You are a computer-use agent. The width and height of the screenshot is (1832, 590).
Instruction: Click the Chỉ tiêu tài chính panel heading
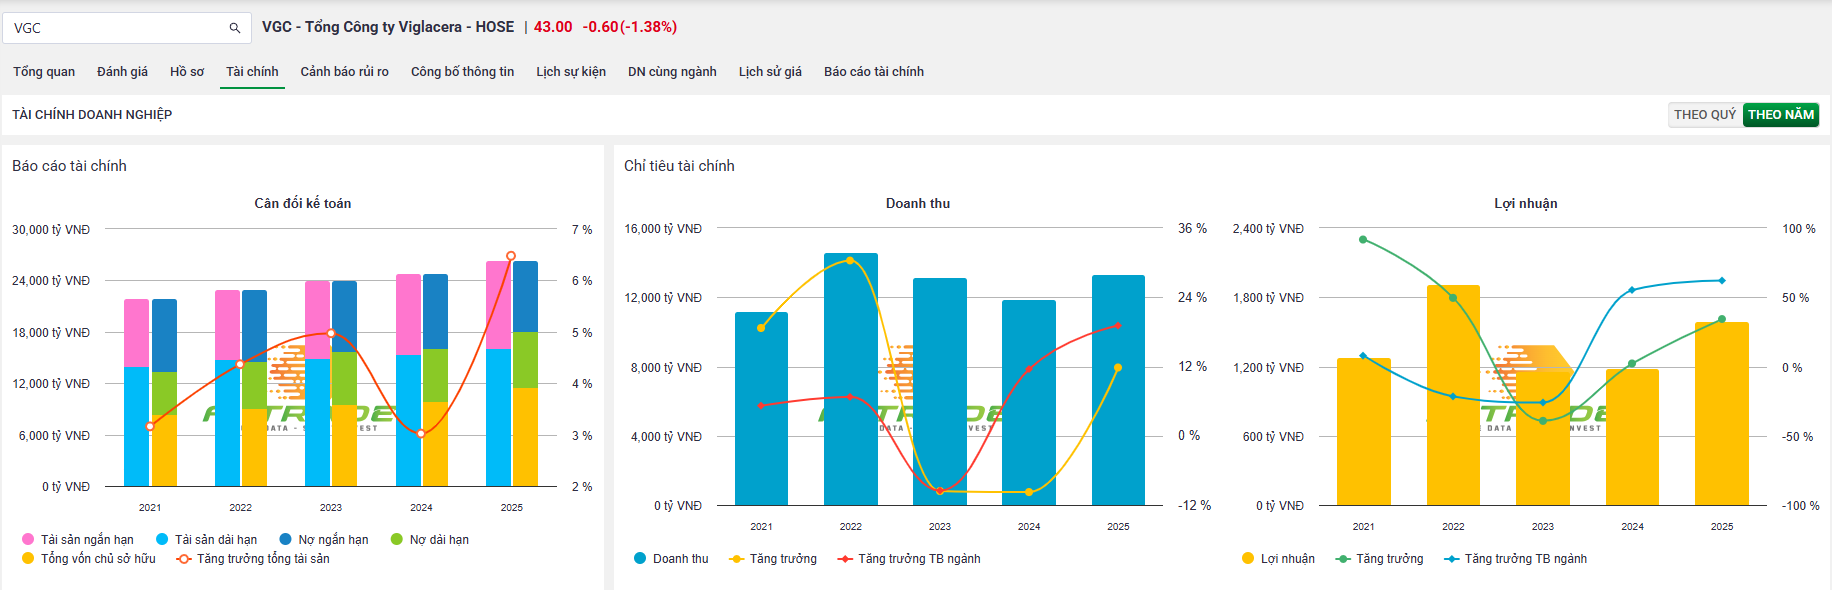click(x=679, y=166)
